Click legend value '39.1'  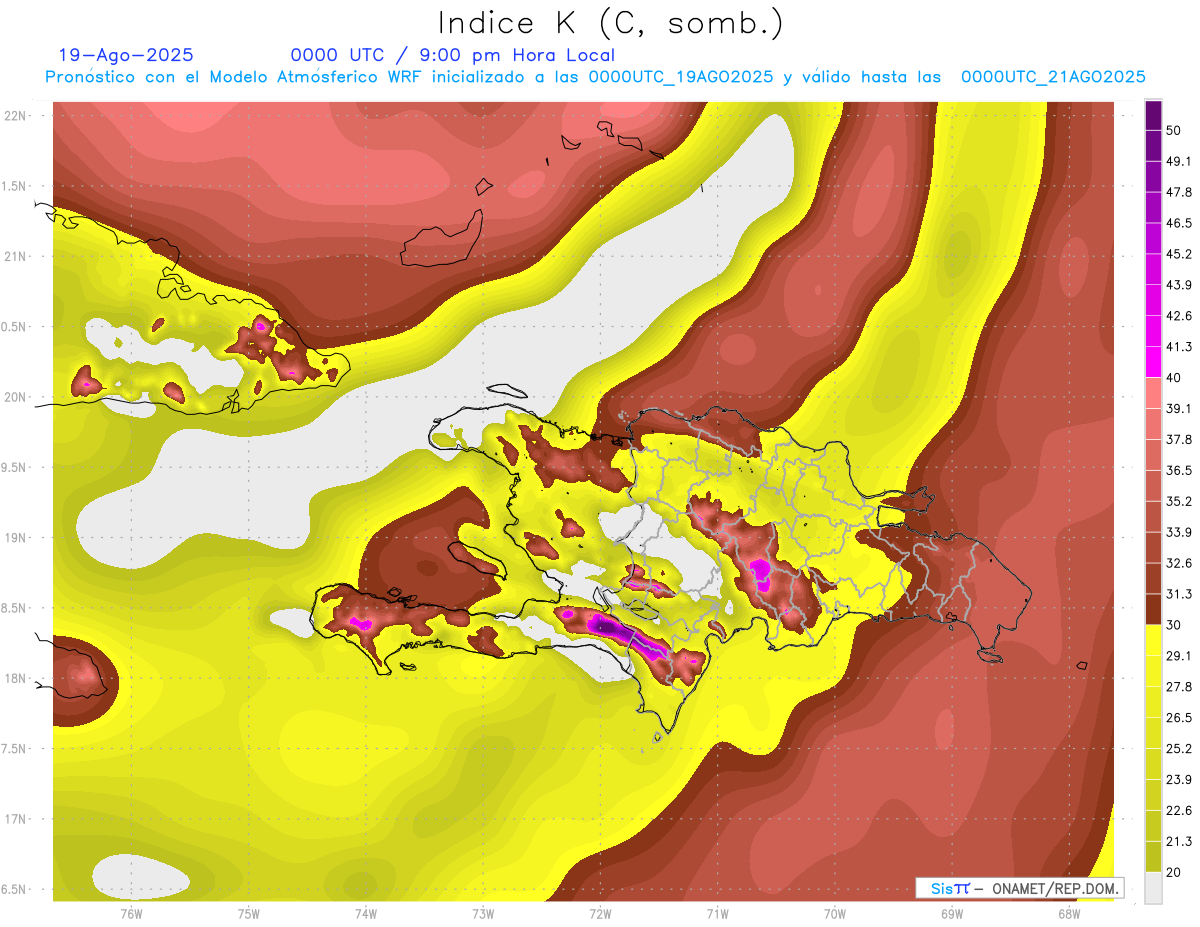coord(1179,408)
